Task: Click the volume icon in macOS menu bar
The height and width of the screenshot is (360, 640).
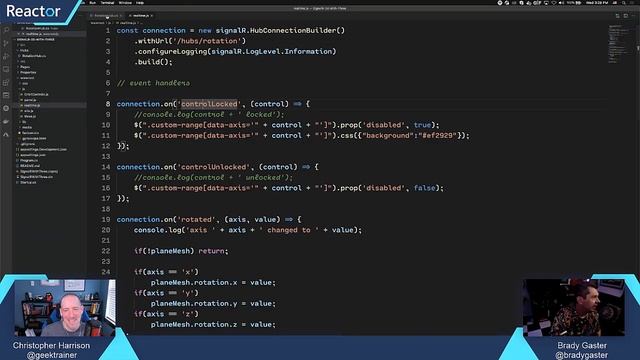Action: [x=561, y=3]
